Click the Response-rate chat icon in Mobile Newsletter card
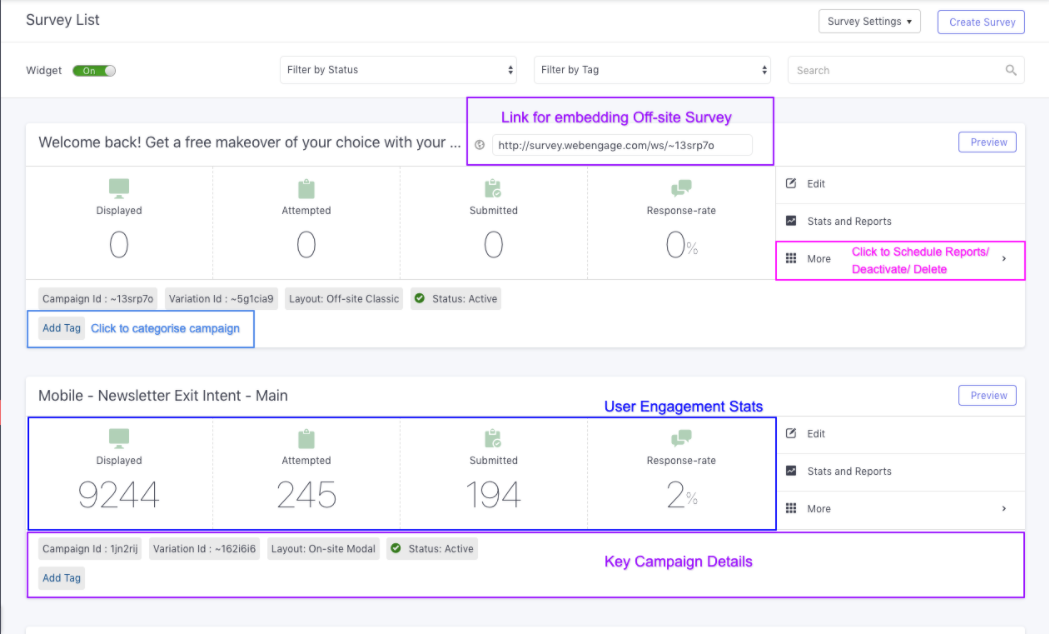Viewport: 1049px width, 634px height. [681, 438]
